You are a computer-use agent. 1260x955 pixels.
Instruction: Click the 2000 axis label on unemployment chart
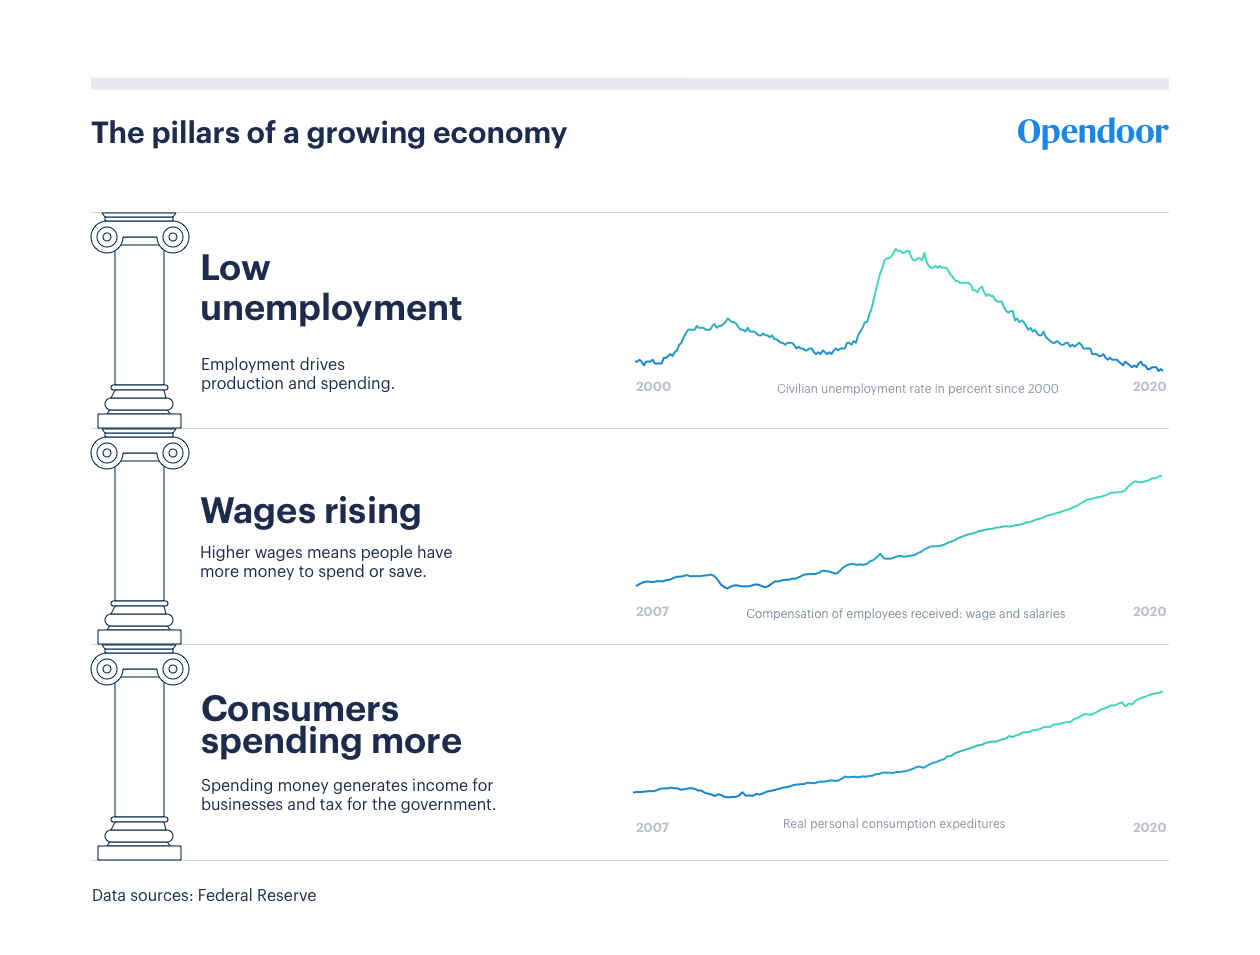tap(653, 386)
